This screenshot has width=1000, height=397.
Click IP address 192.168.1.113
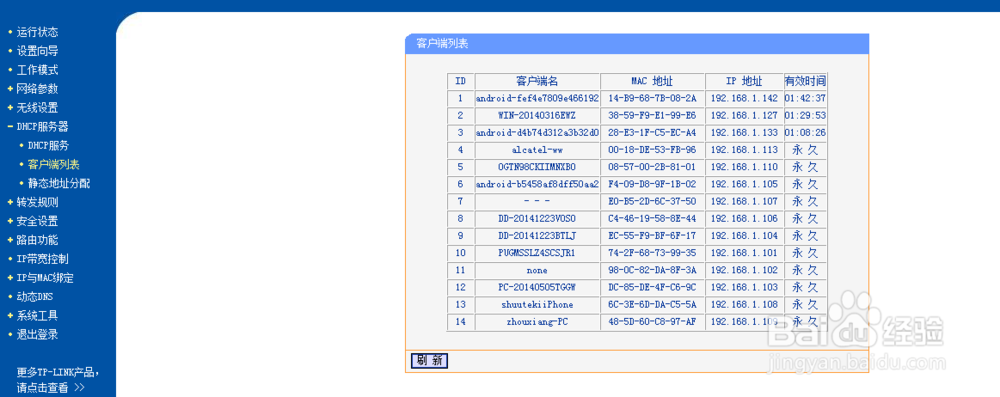click(744, 150)
